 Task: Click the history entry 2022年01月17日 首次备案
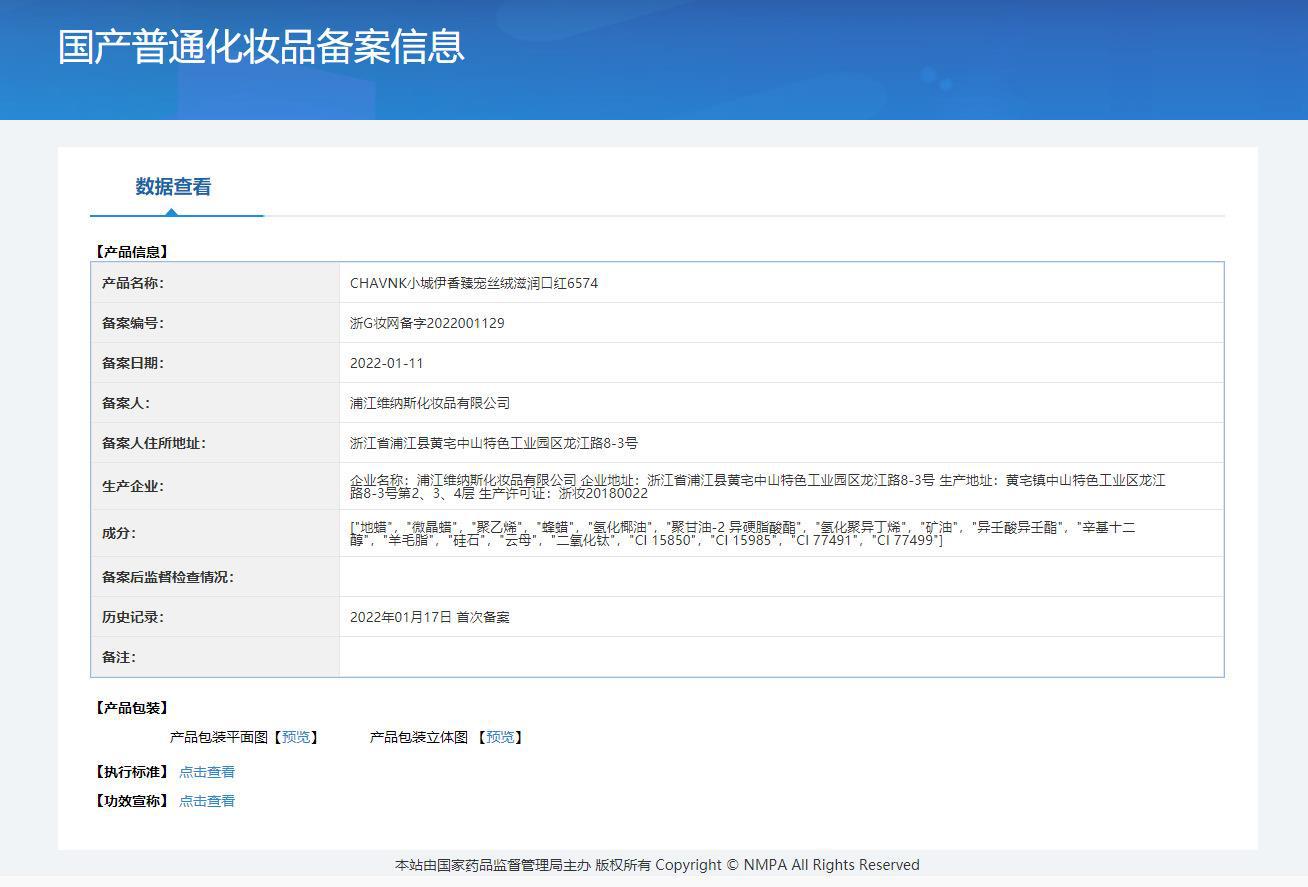430,617
